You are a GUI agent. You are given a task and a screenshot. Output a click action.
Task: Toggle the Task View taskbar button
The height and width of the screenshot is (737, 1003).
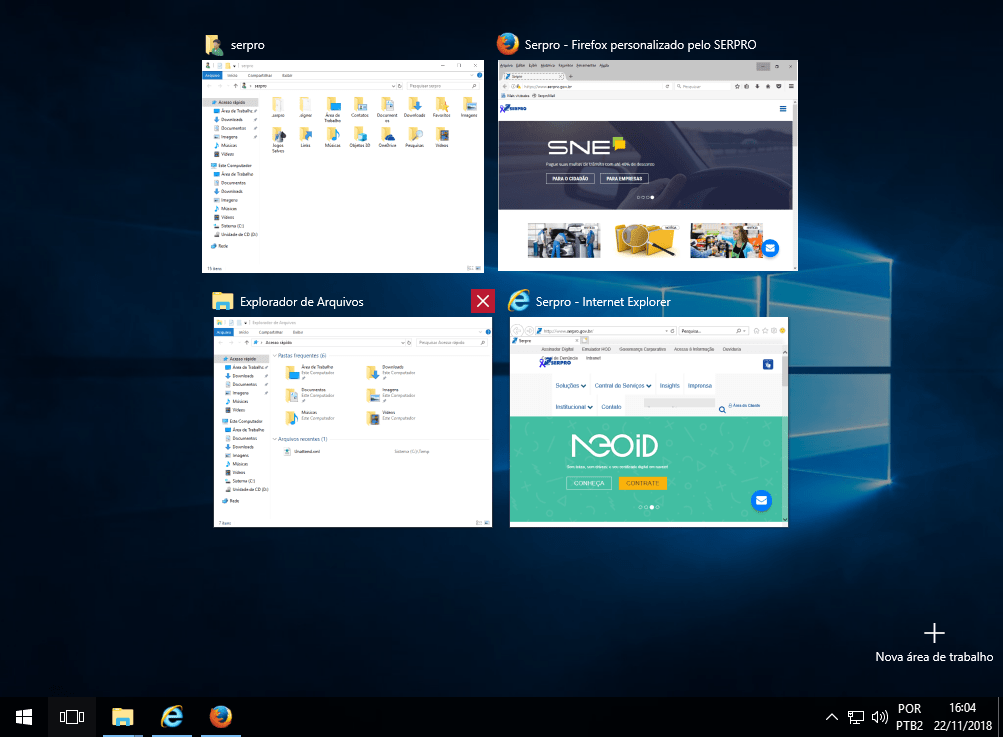point(71,716)
